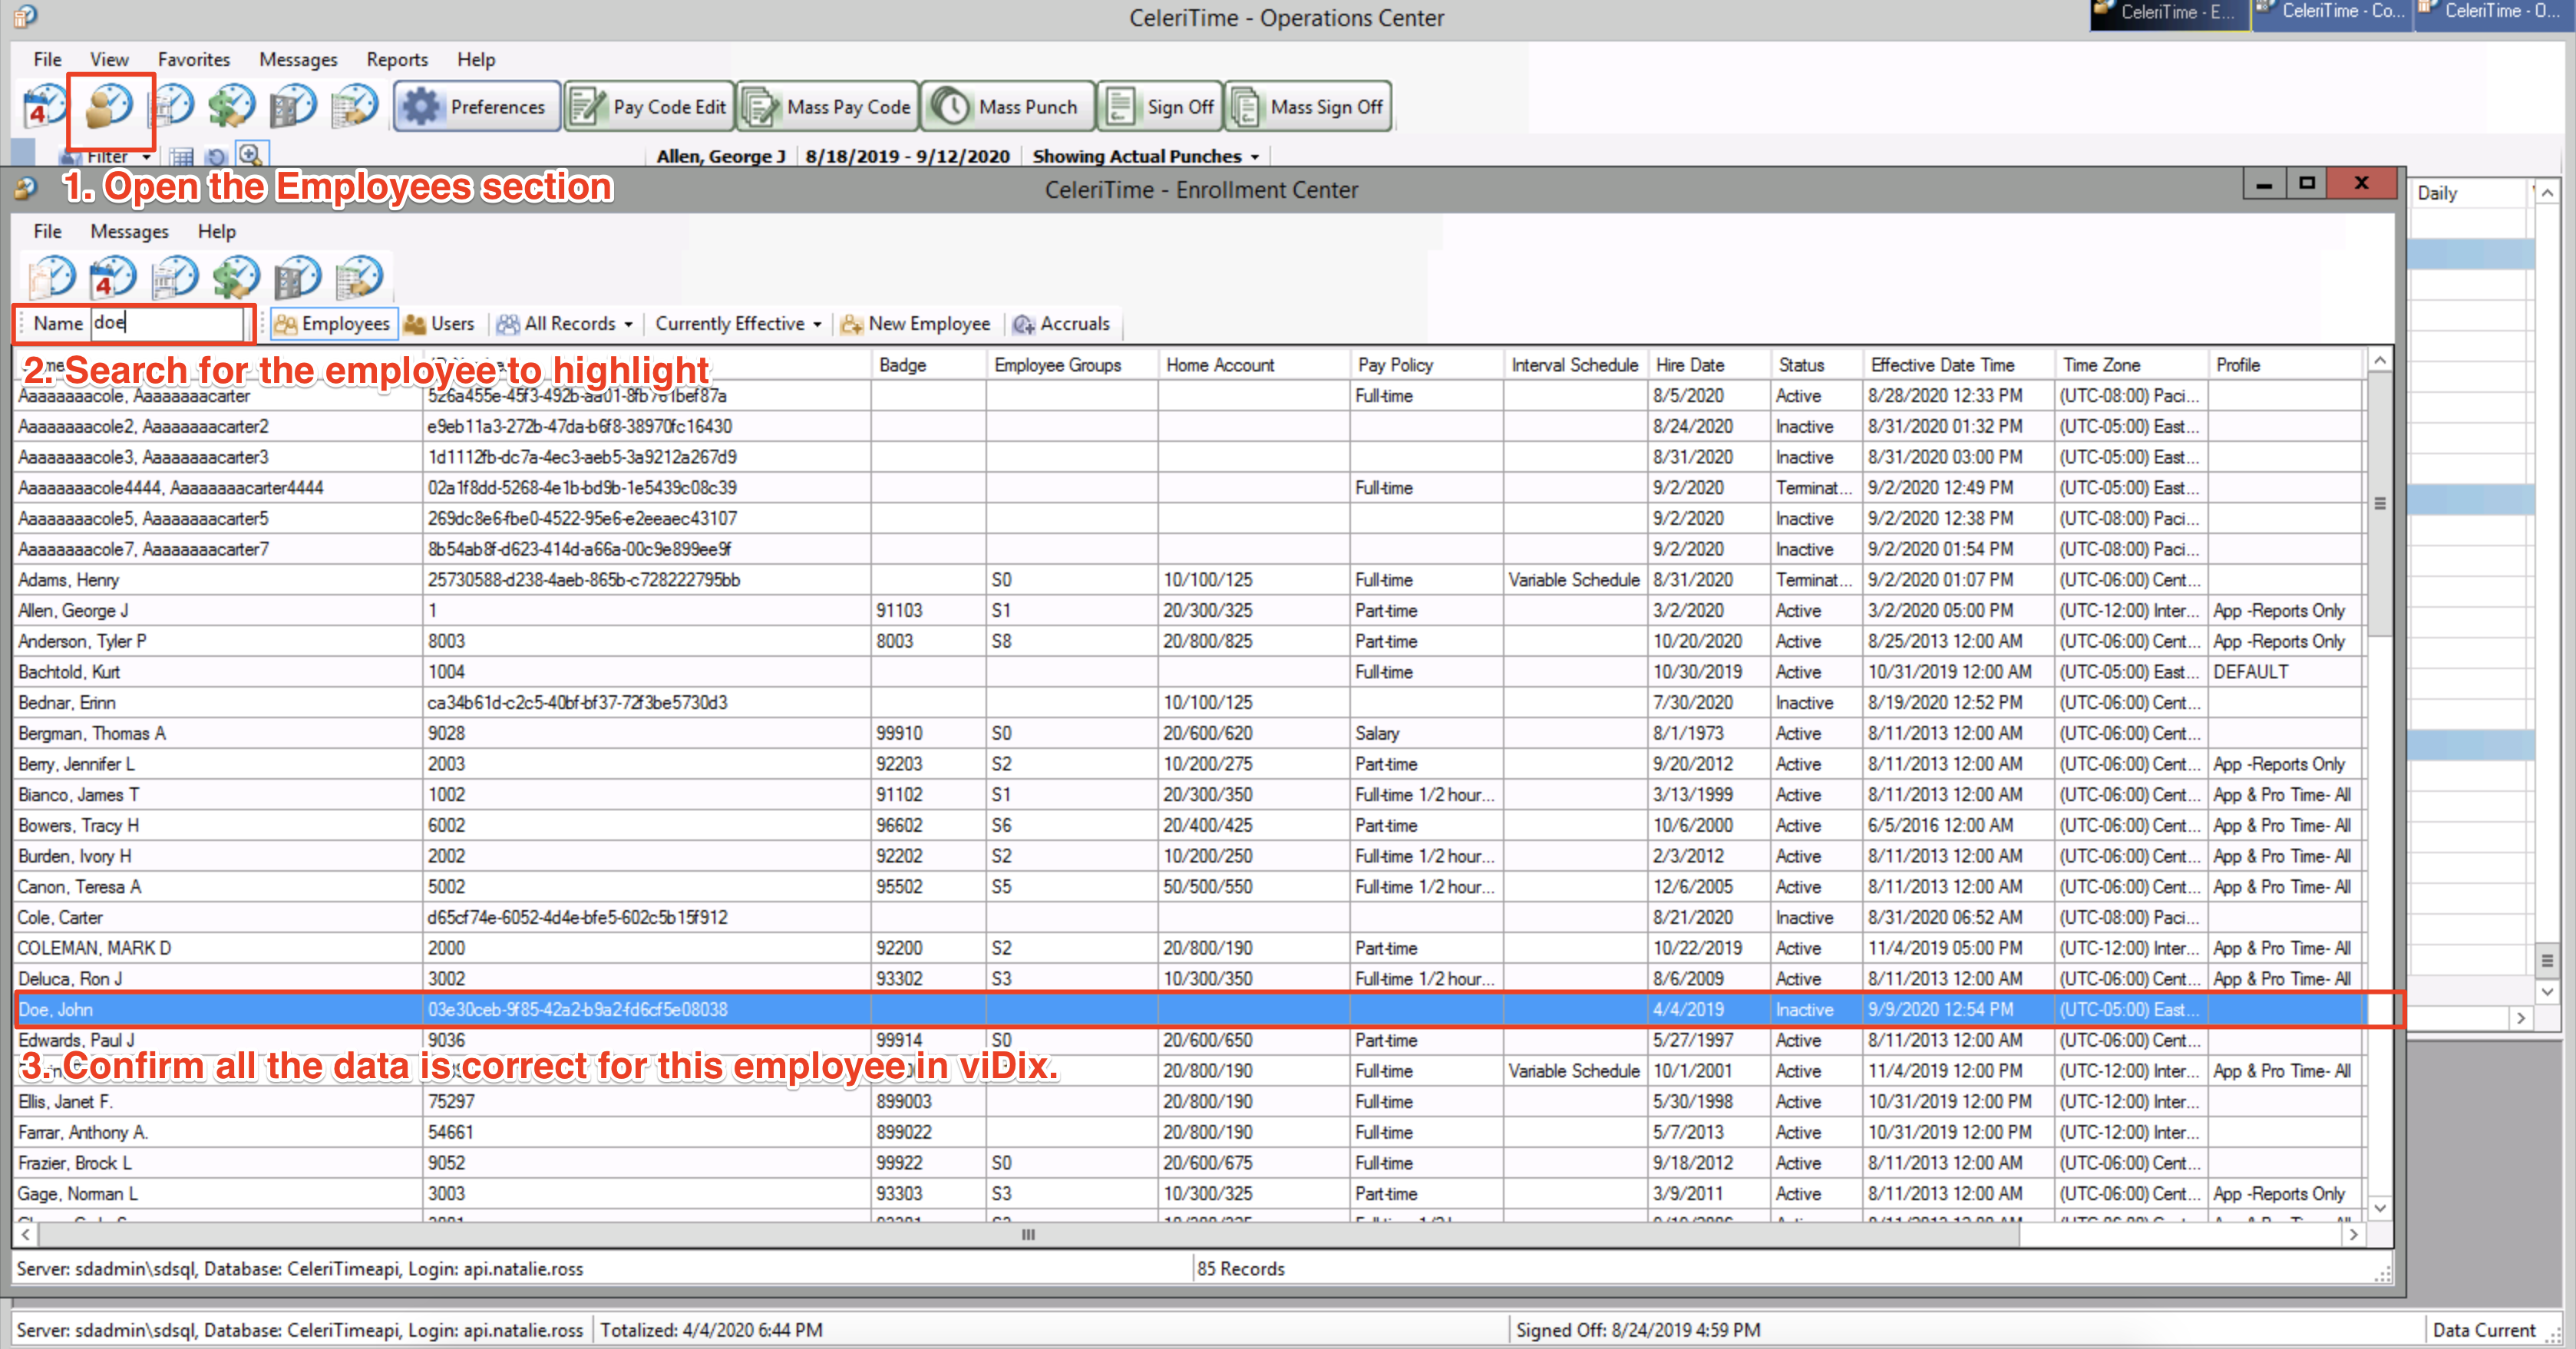
Task: Click the grid table icon beside the Filter dropdown
Action: [x=181, y=157]
